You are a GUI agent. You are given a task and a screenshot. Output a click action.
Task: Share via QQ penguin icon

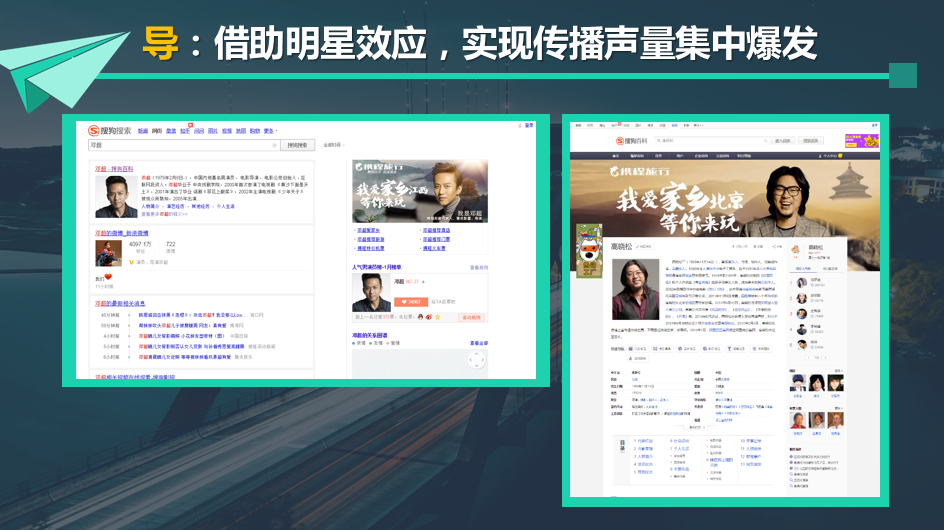point(420,317)
